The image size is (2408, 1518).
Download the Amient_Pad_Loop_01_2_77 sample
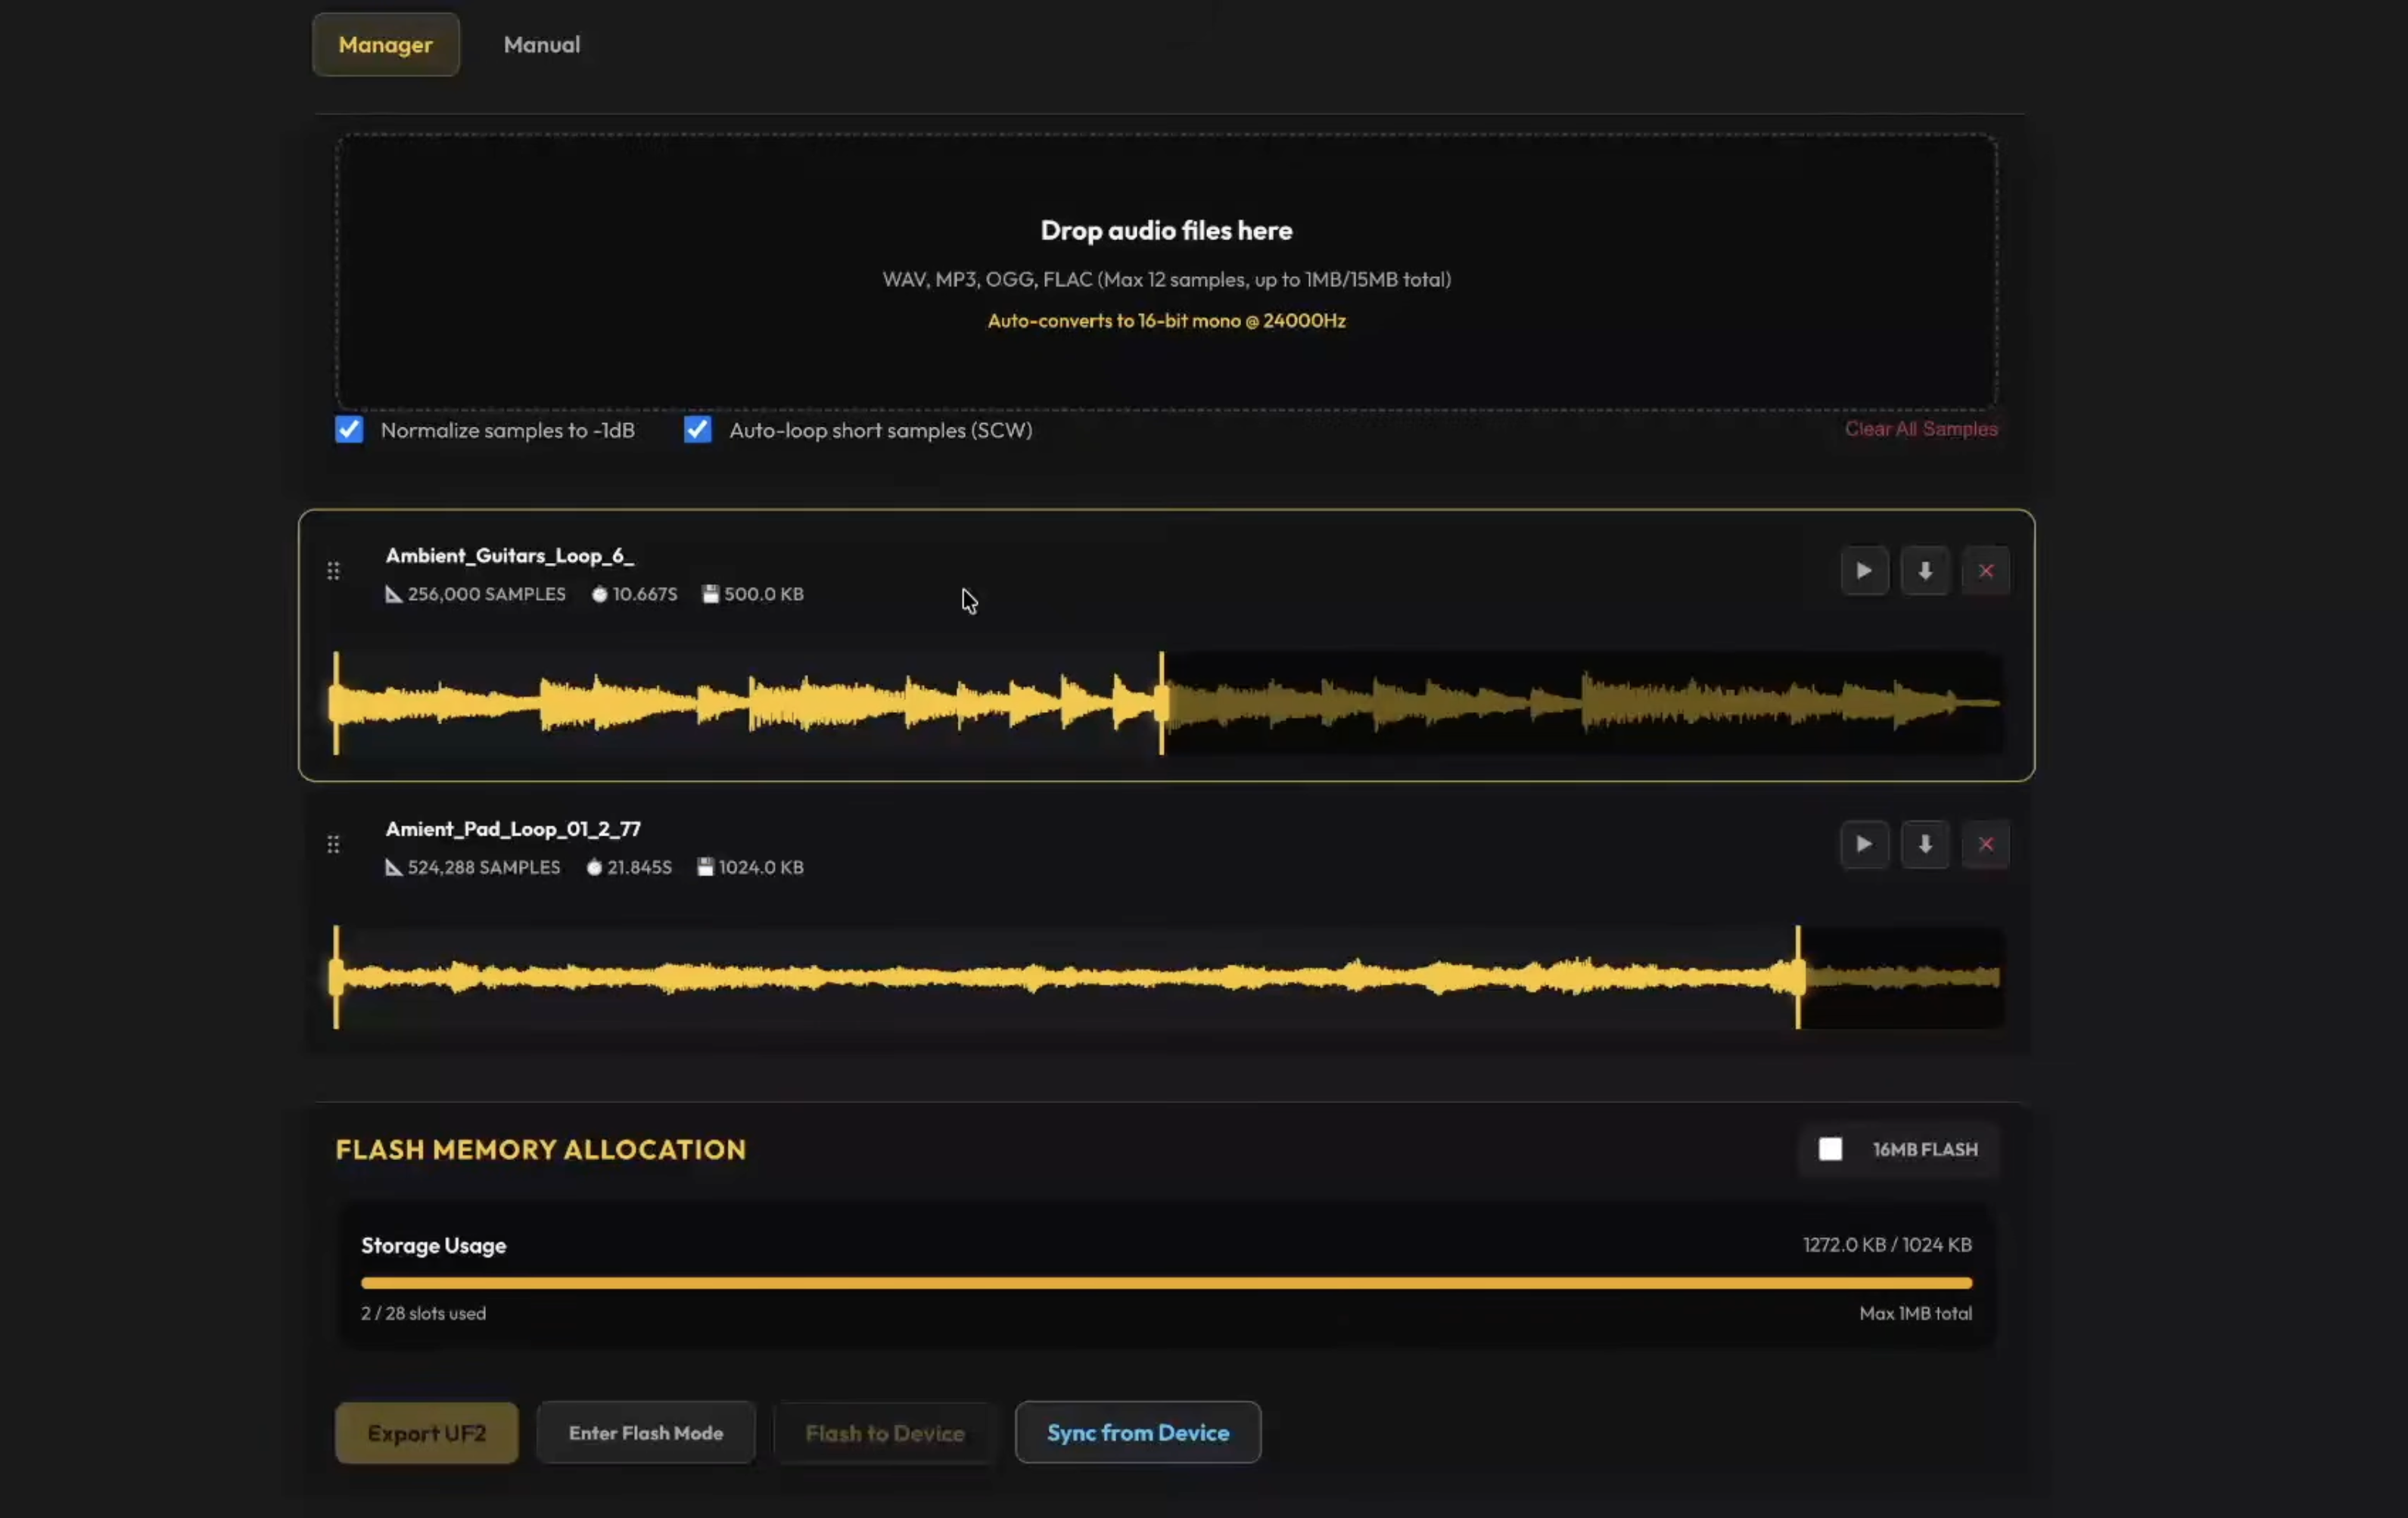click(1924, 844)
